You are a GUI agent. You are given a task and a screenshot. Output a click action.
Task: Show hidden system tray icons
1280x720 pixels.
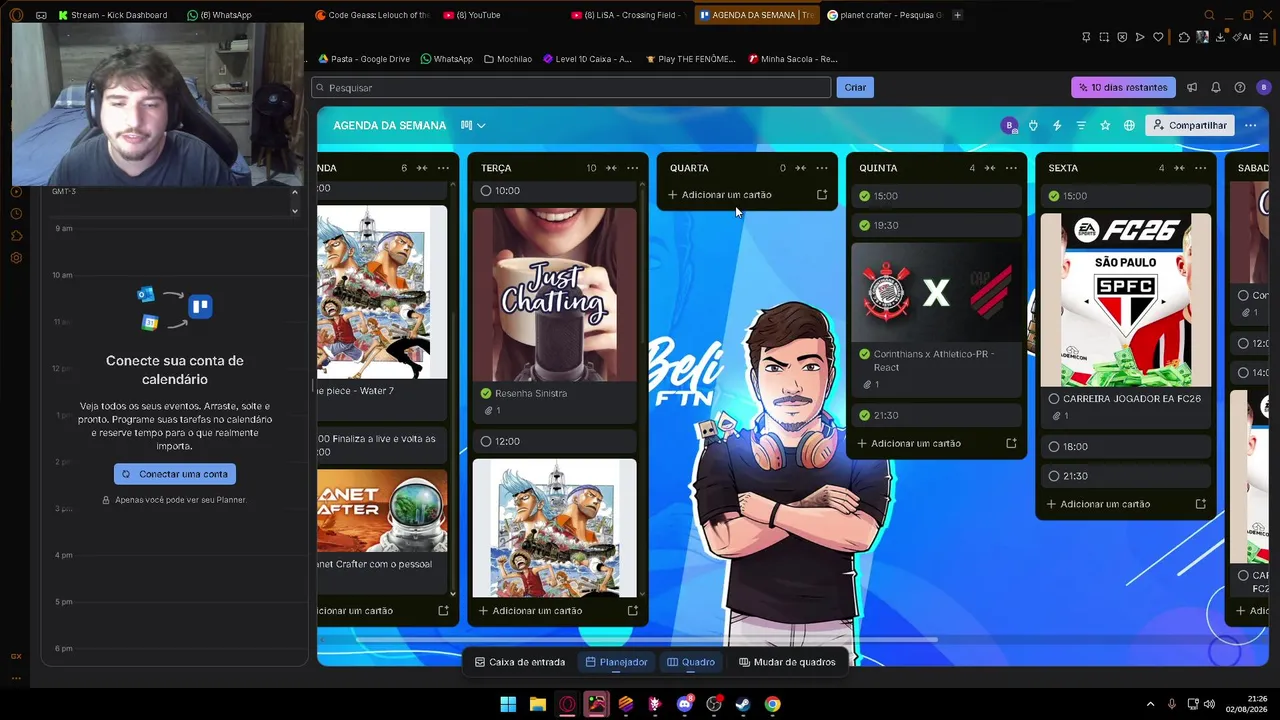tap(1150, 704)
